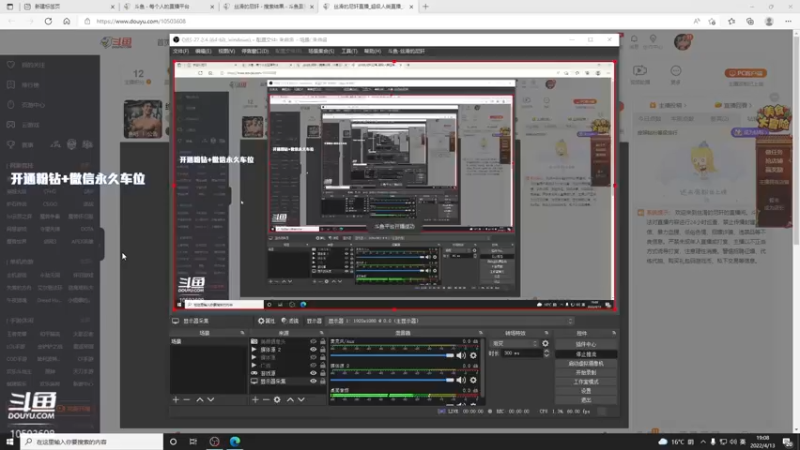Viewport: 800px width, 450px height.
Task: Pop out the Controls dock panel
Action: pyautogui.click(x=614, y=333)
